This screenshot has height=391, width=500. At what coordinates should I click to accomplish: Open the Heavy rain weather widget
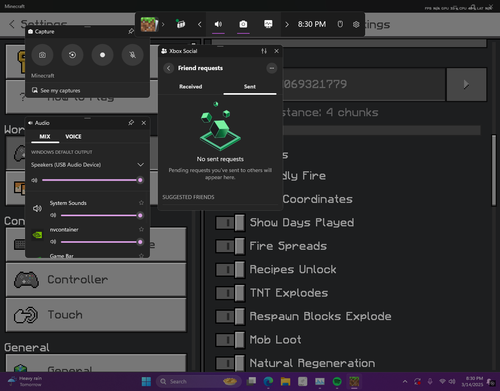click(x=25, y=381)
